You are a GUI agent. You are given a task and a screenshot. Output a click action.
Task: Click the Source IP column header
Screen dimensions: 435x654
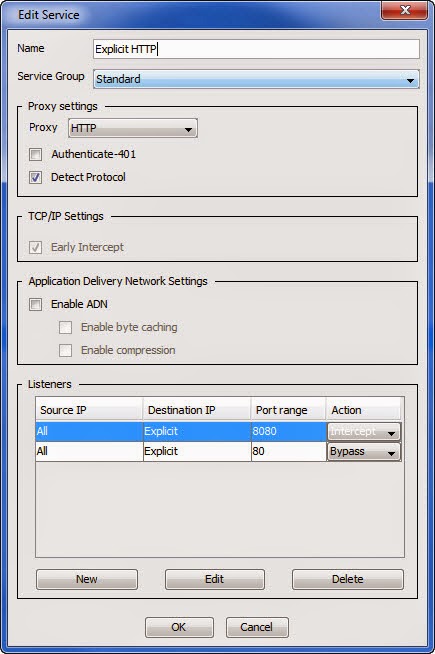(x=89, y=410)
